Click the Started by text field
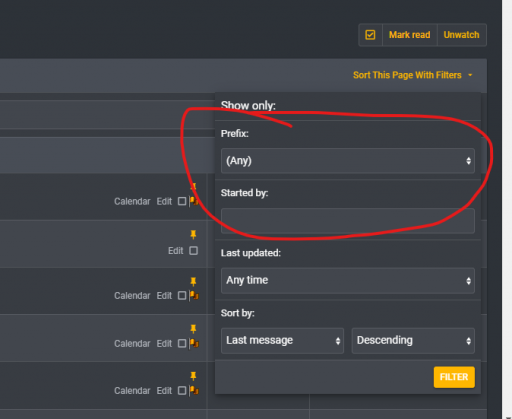The width and height of the screenshot is (512, 419). [x=348, y=221]
